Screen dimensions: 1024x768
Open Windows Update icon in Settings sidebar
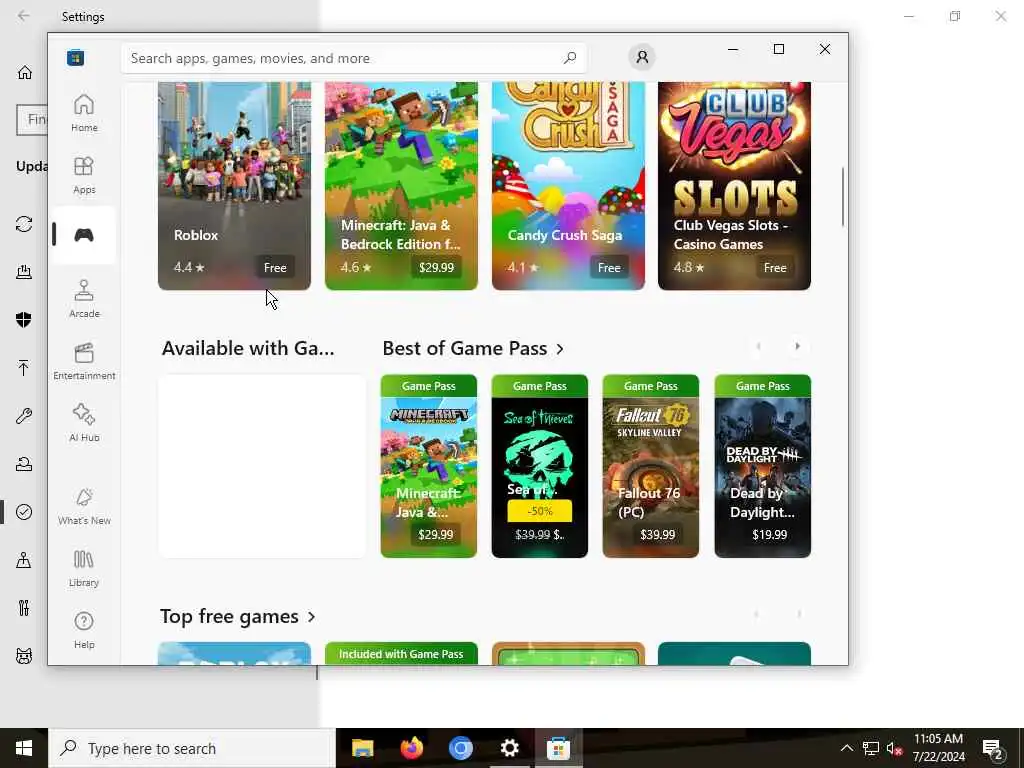pyautogui.click(x=24, y=224)
